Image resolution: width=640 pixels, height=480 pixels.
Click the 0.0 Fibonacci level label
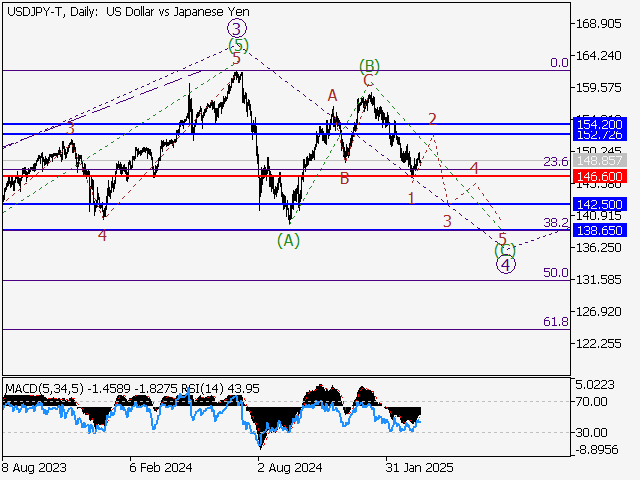[559, 62]
